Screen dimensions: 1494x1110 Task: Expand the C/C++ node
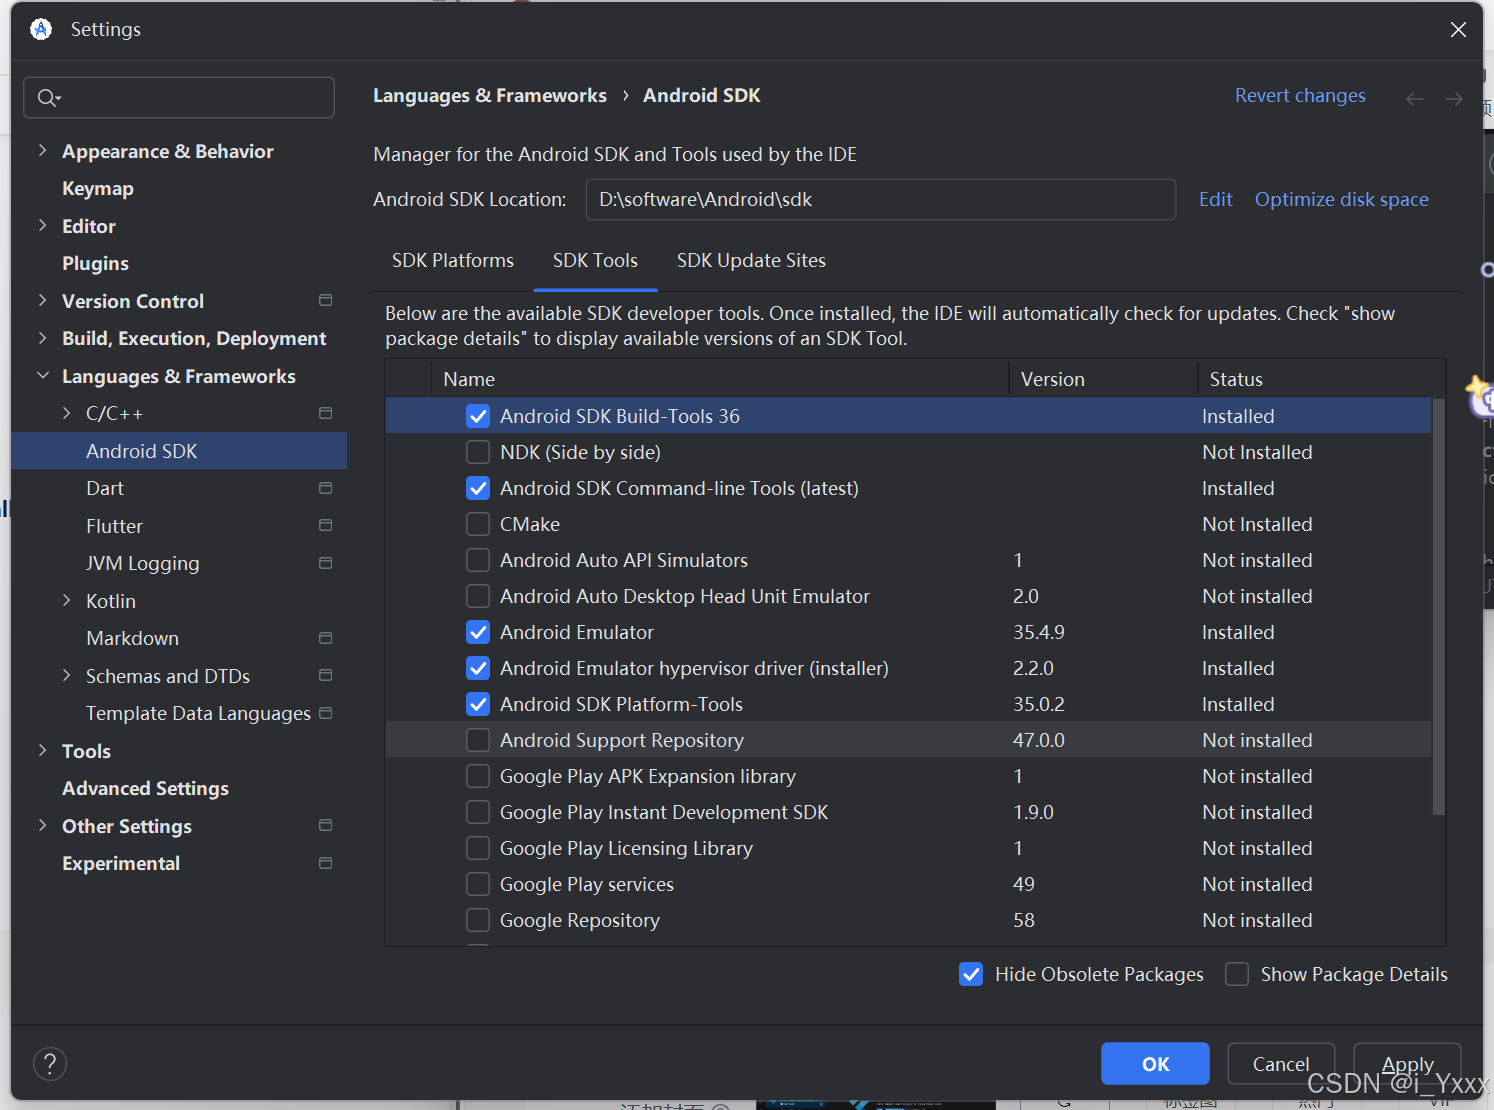[x=66, y=413]
